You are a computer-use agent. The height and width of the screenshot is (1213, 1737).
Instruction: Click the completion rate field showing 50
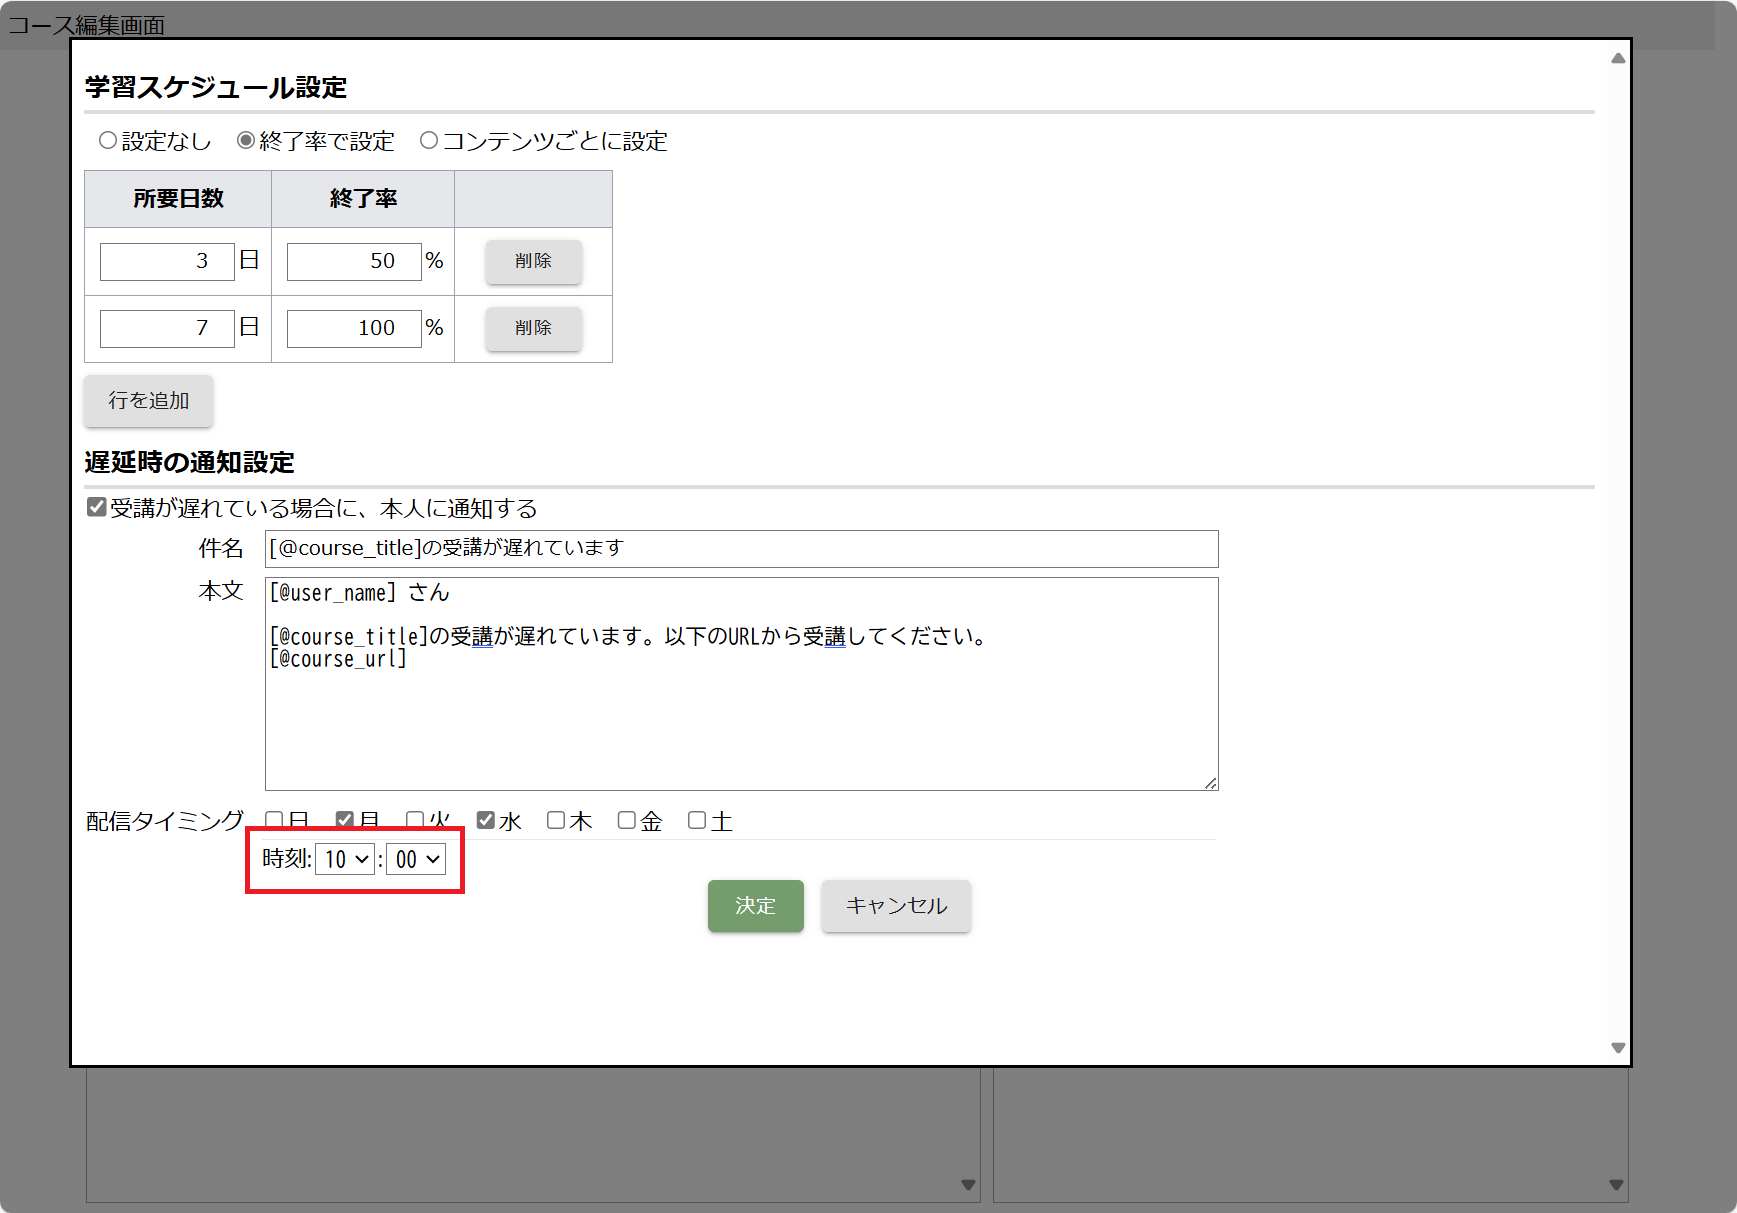pyautogui.click(x=354, y=261)
